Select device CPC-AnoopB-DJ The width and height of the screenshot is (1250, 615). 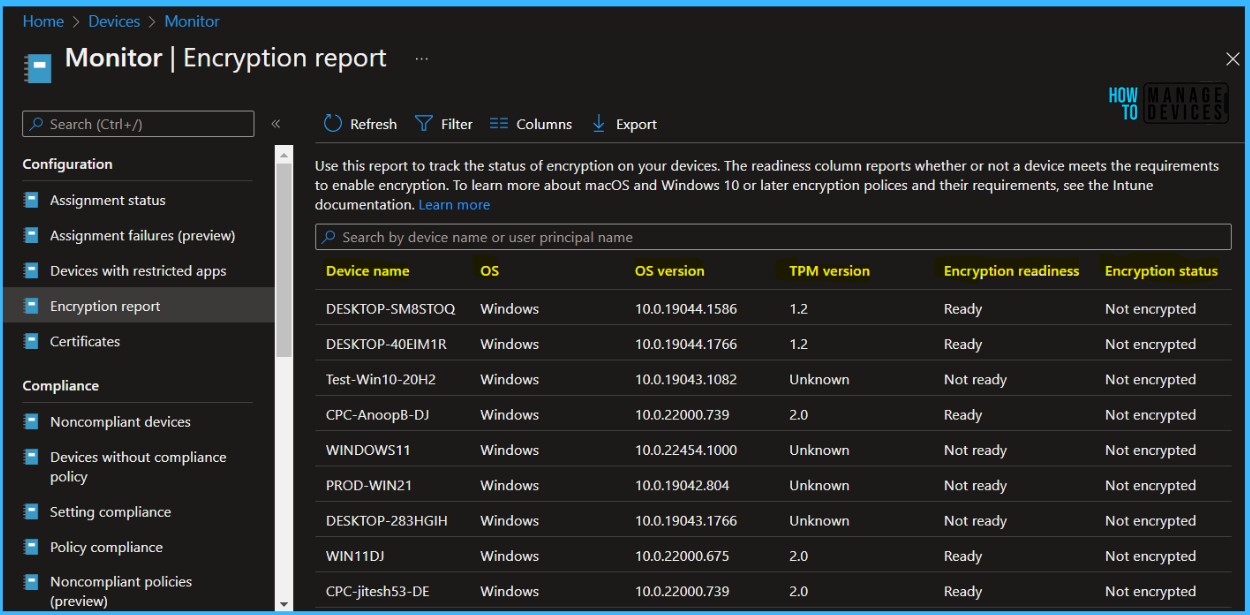[377, 415]
